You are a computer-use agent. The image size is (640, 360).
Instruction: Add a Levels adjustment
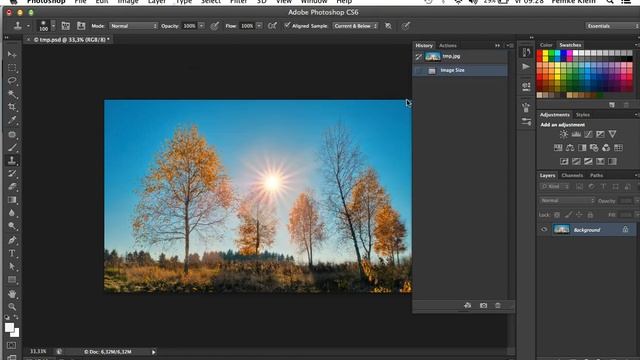click(576, 134)
